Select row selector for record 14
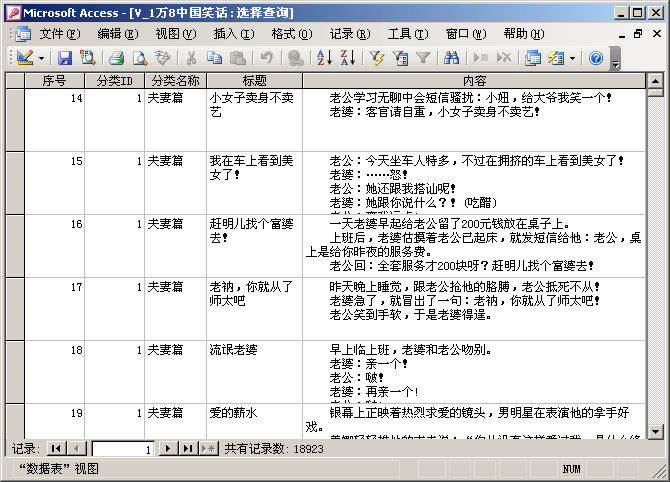Viewport: 670px width, 482px height. click(x=15, y=120)
